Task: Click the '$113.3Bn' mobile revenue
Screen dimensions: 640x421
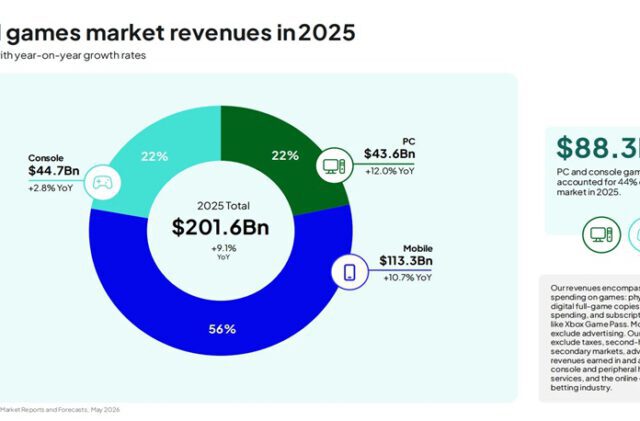Action: tap(406, 261)
